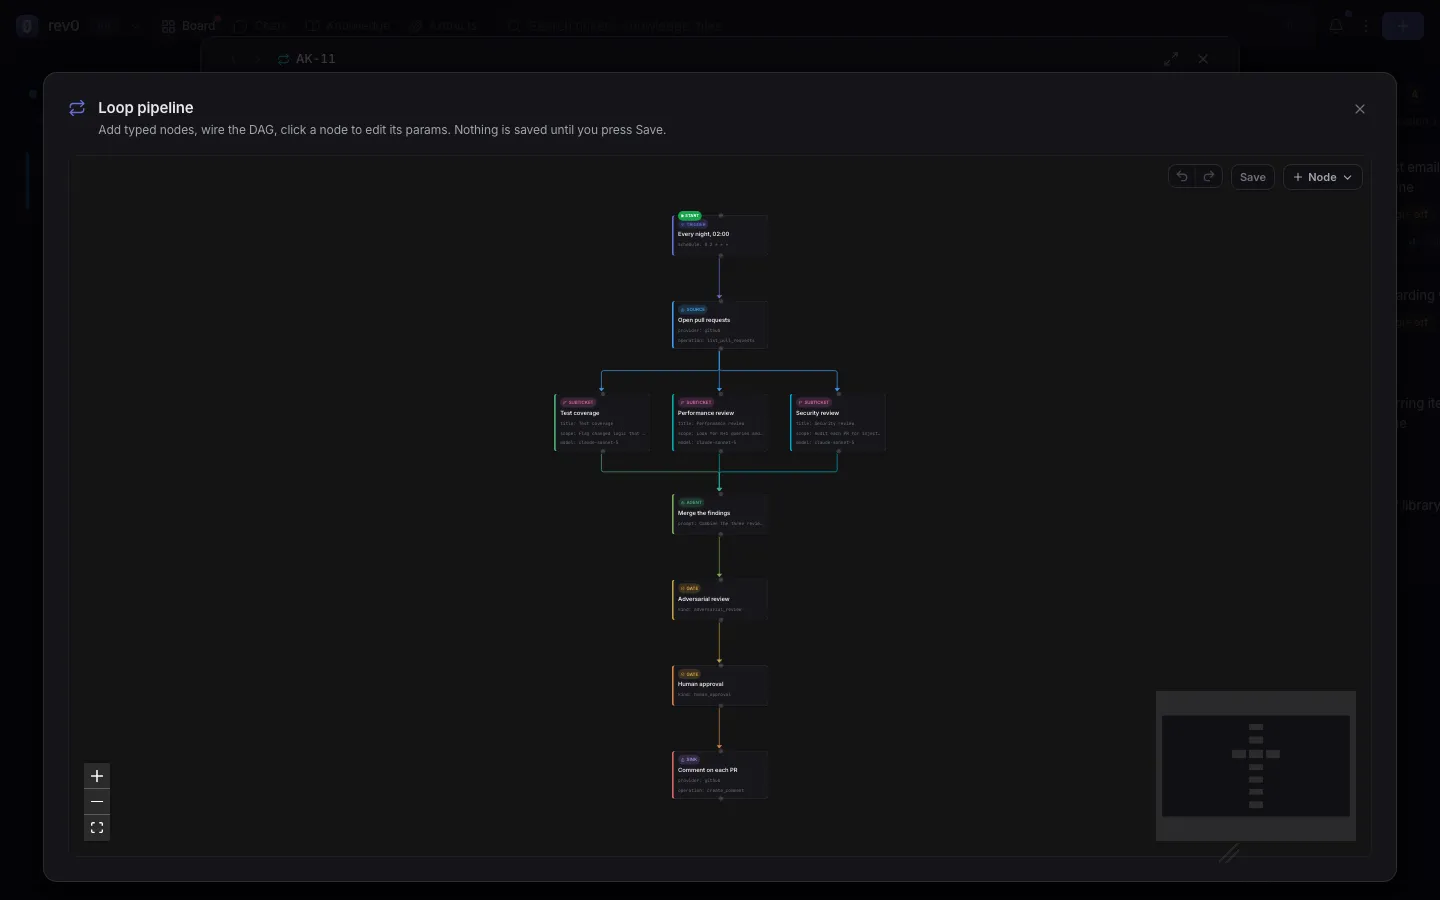
Task: Zoom in the canvas with the plus control
Action: click(x=97, y=776)
